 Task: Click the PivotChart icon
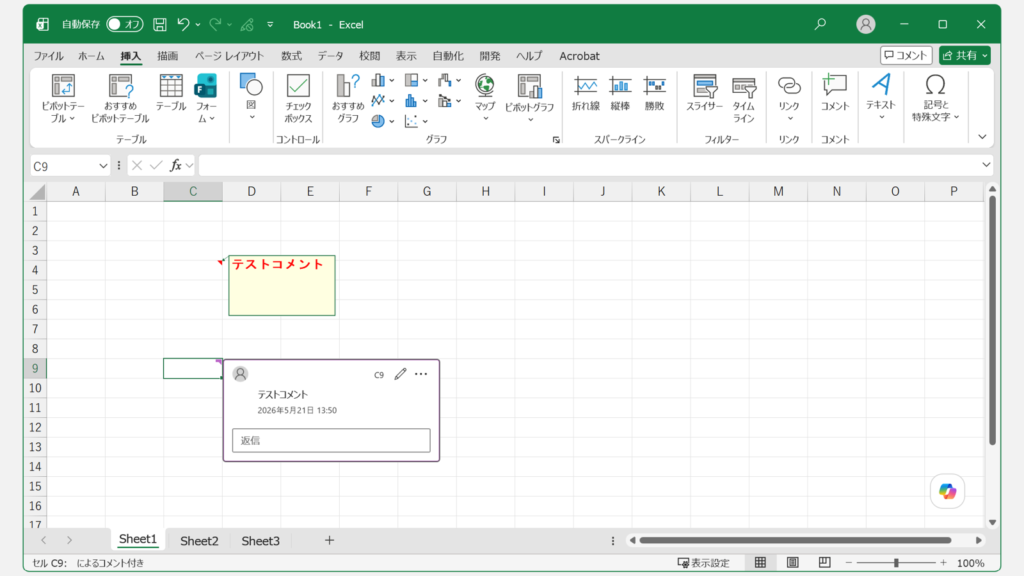529,86
